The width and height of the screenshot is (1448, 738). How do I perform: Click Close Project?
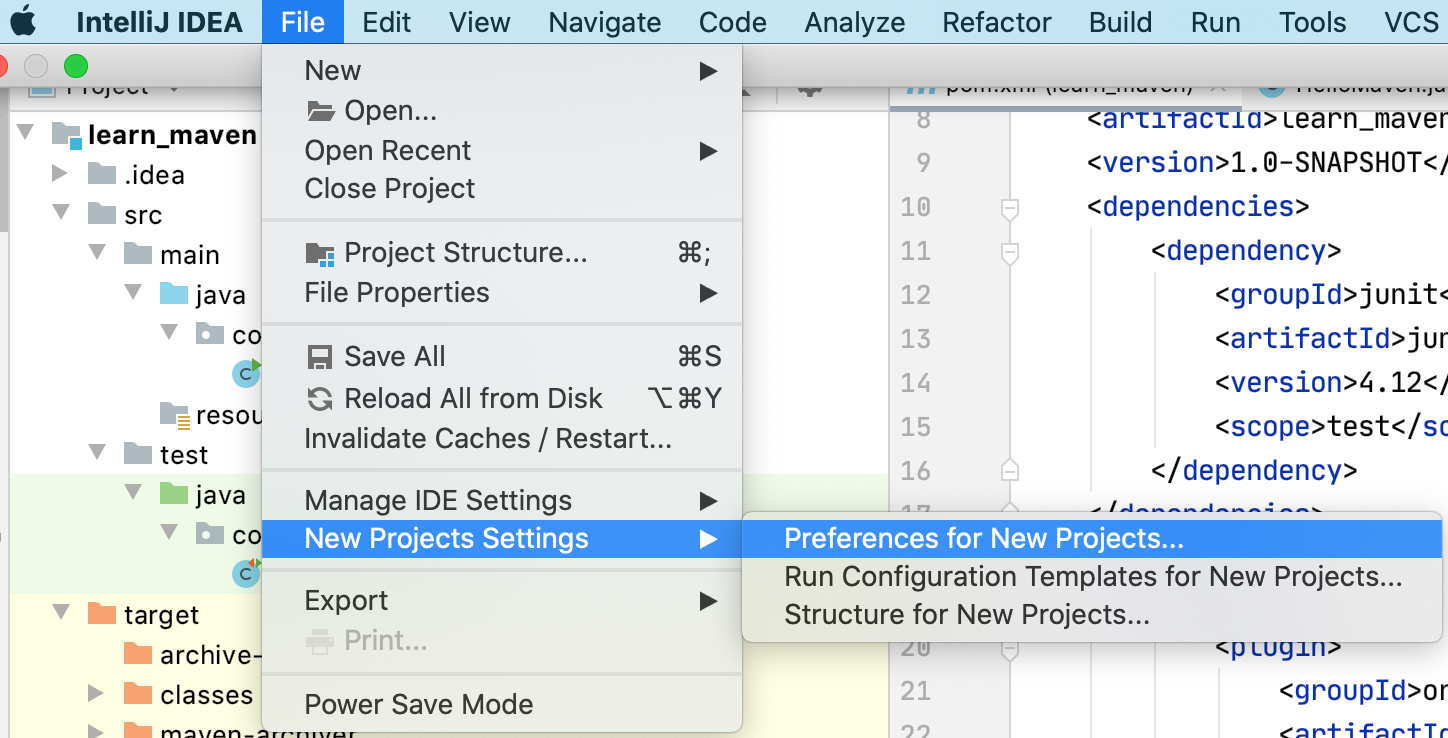click(389, 189)
